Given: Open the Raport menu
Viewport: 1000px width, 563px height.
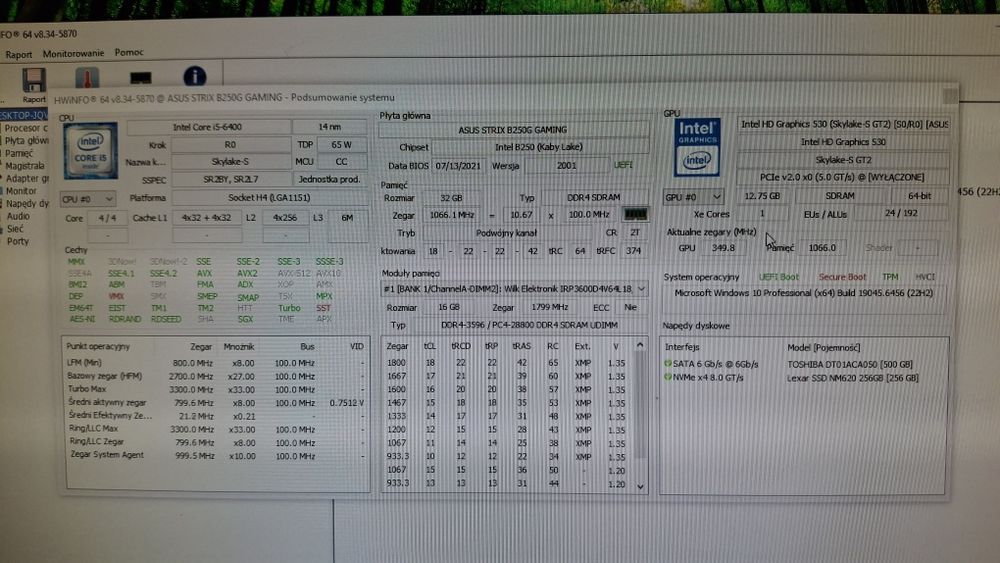Looking at the screenshot, I should [x=18, y=54].
